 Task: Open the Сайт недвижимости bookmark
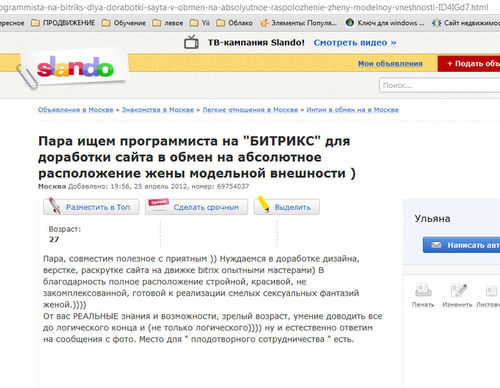pos(466,23)
